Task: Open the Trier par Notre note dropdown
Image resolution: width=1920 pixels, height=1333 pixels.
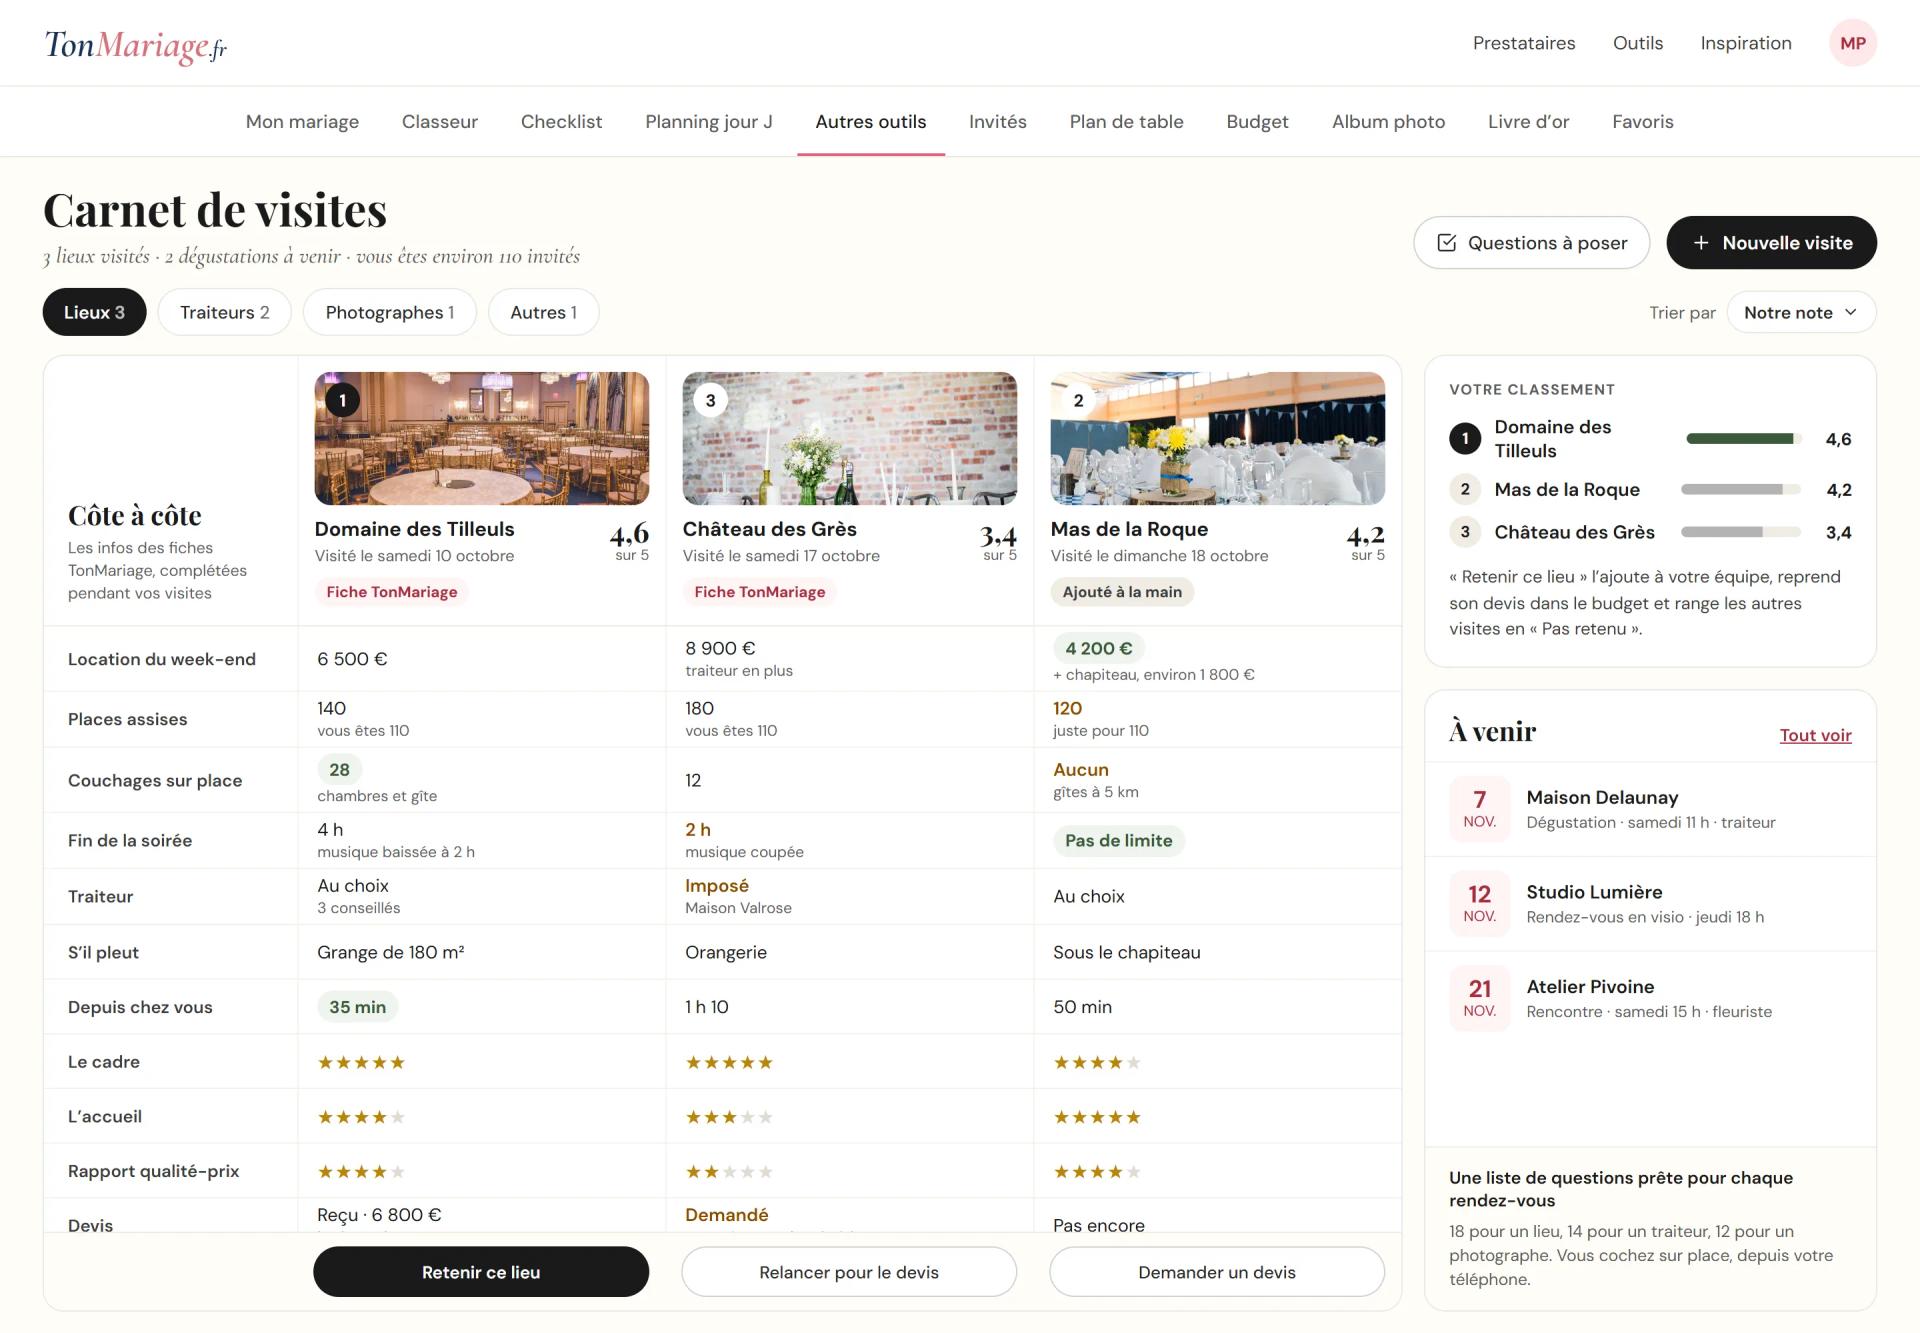Action: click(x=1801, y=312)
